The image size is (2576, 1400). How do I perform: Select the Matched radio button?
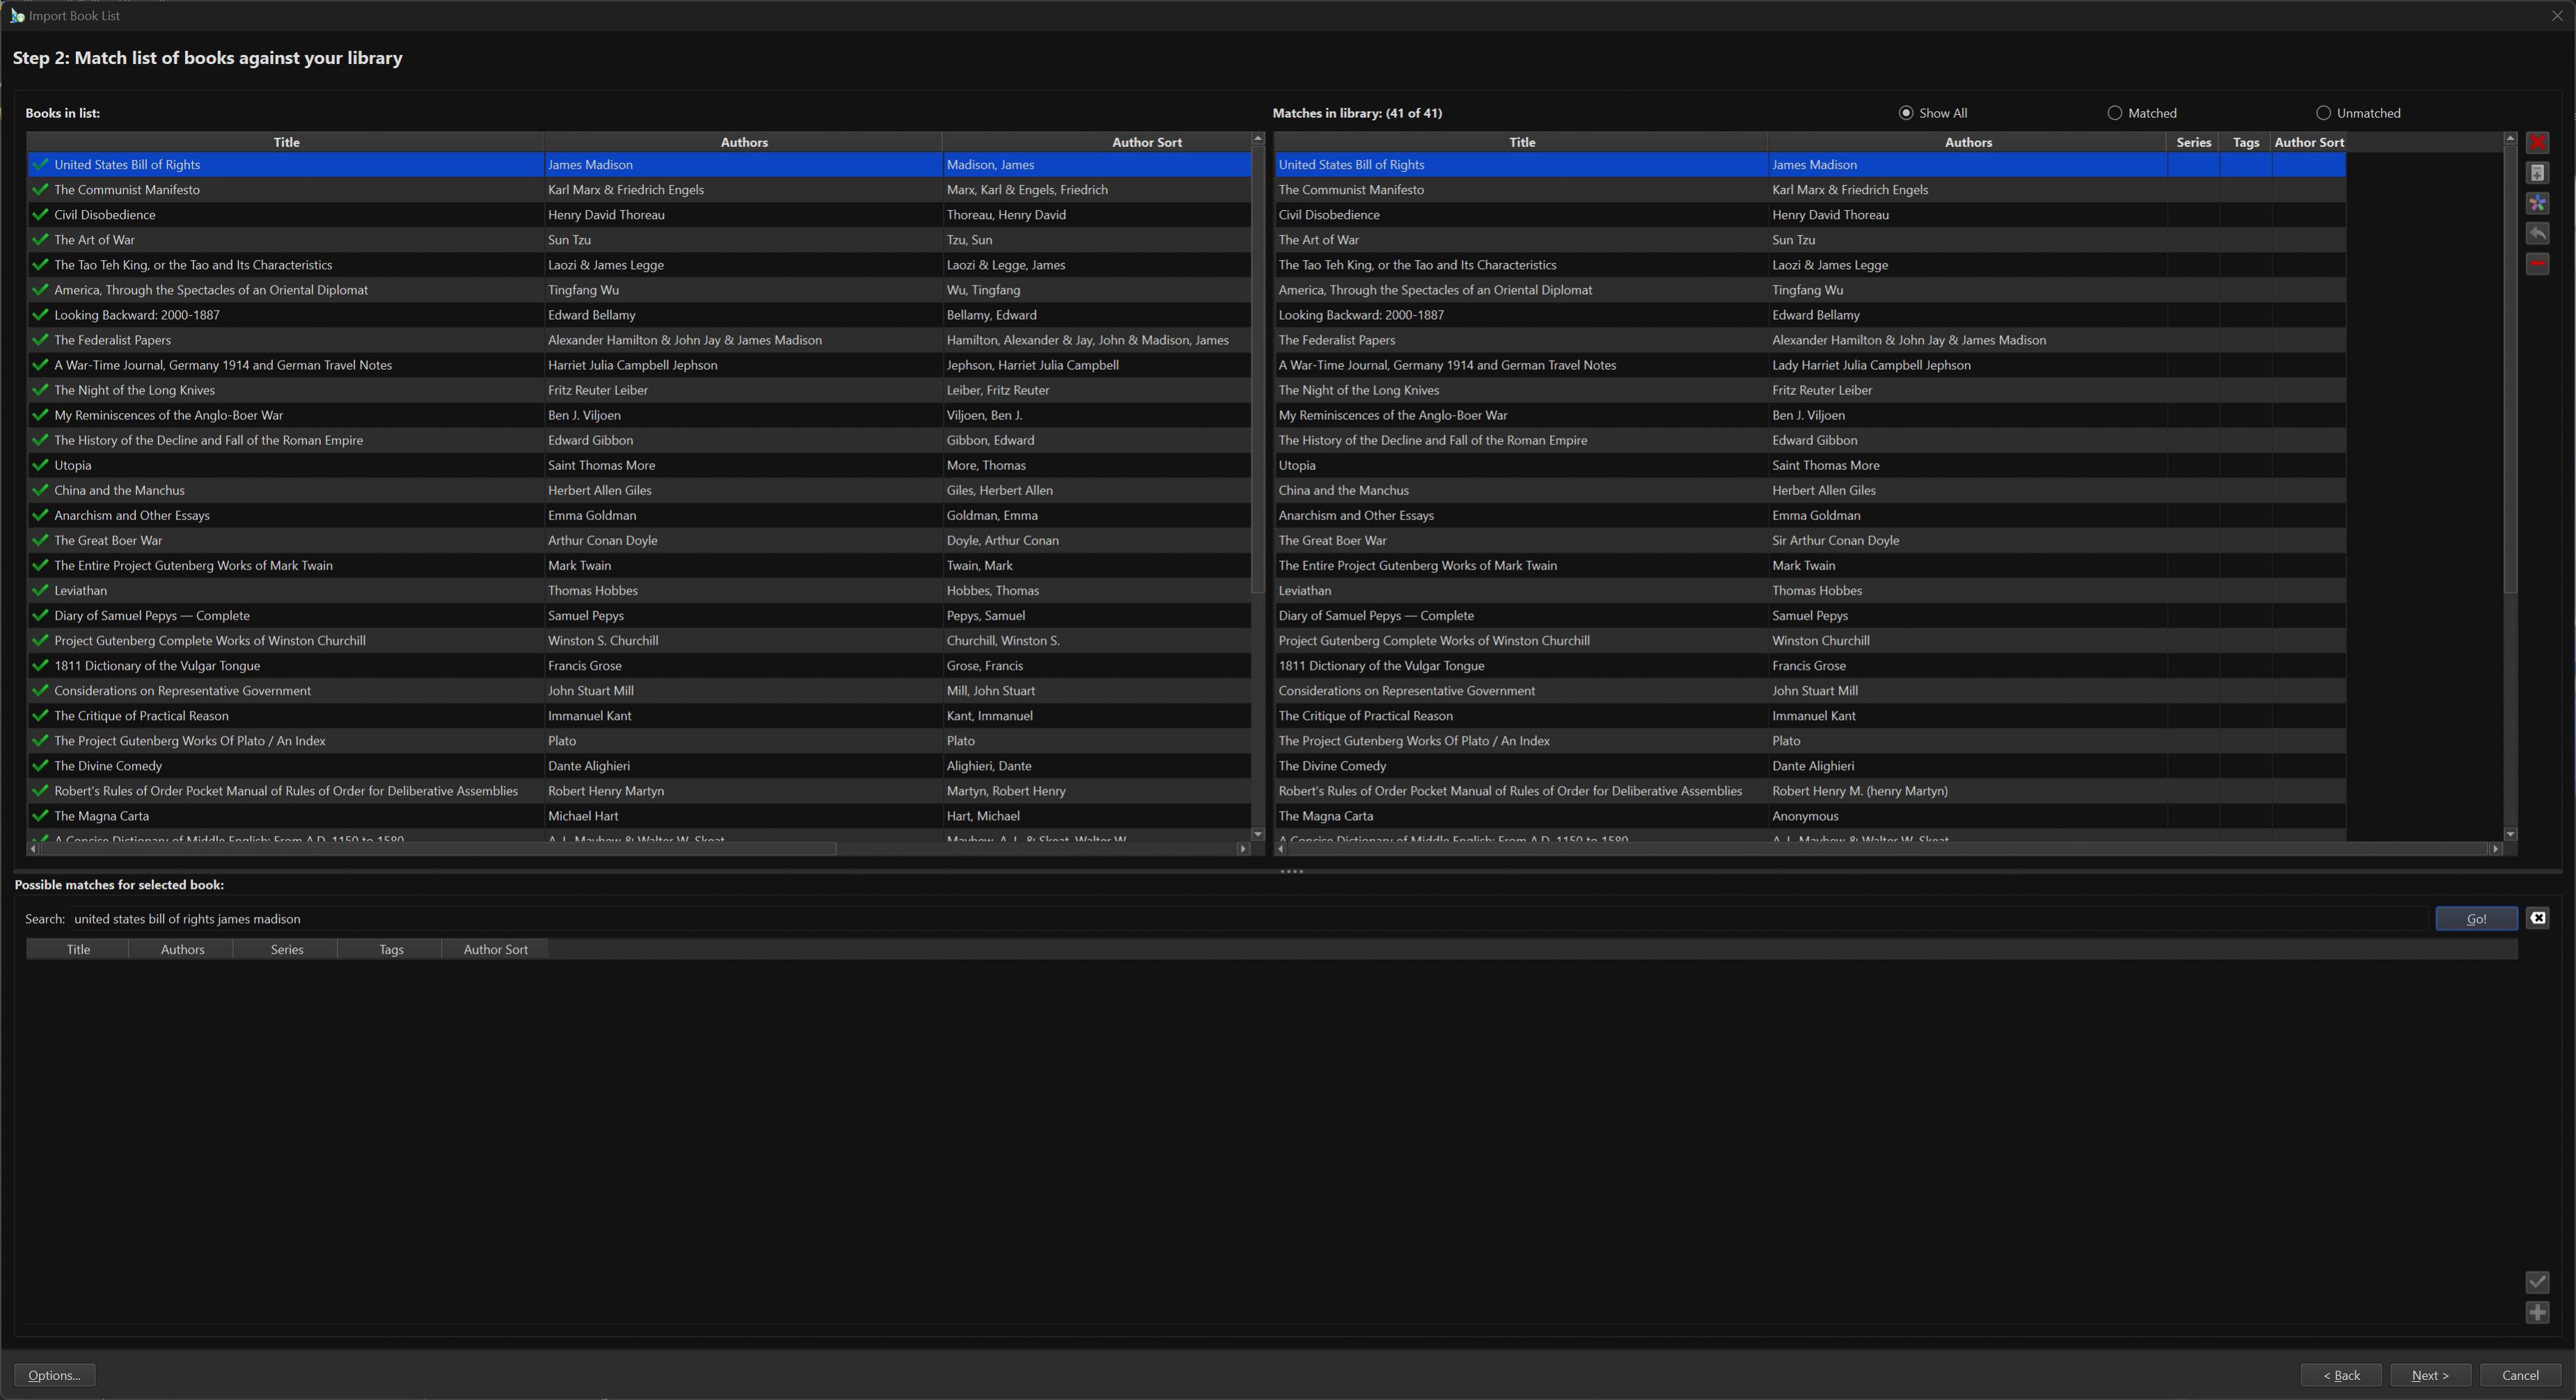(x=2115, y=113)
